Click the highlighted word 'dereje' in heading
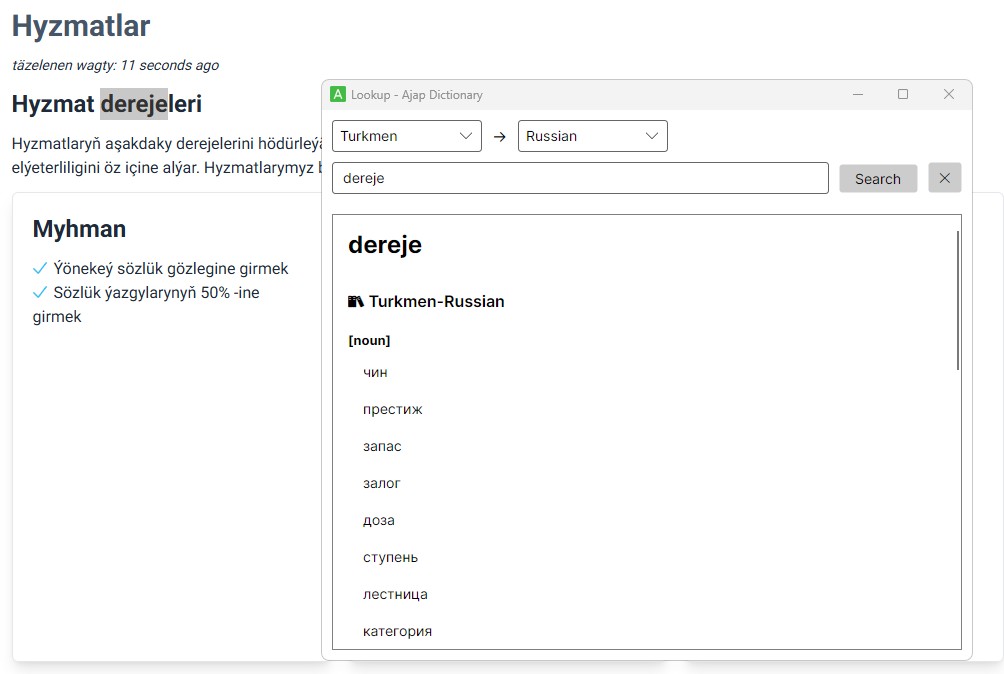Image resolution: width=1004 pixels, height=674 pixels. [x=134, y=104]
